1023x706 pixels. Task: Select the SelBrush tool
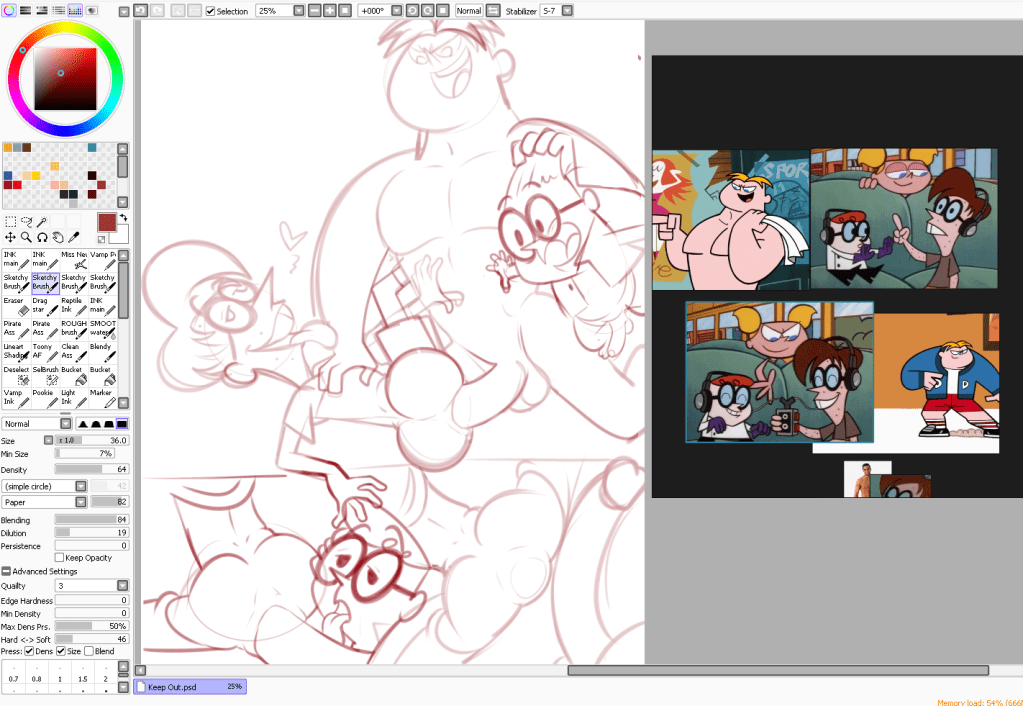[44, 373]
